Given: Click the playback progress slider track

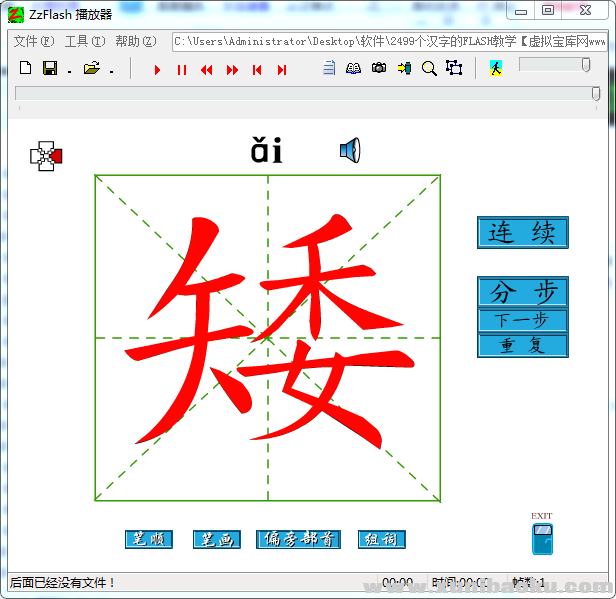Looking at the screenshot, I should 300,93.
